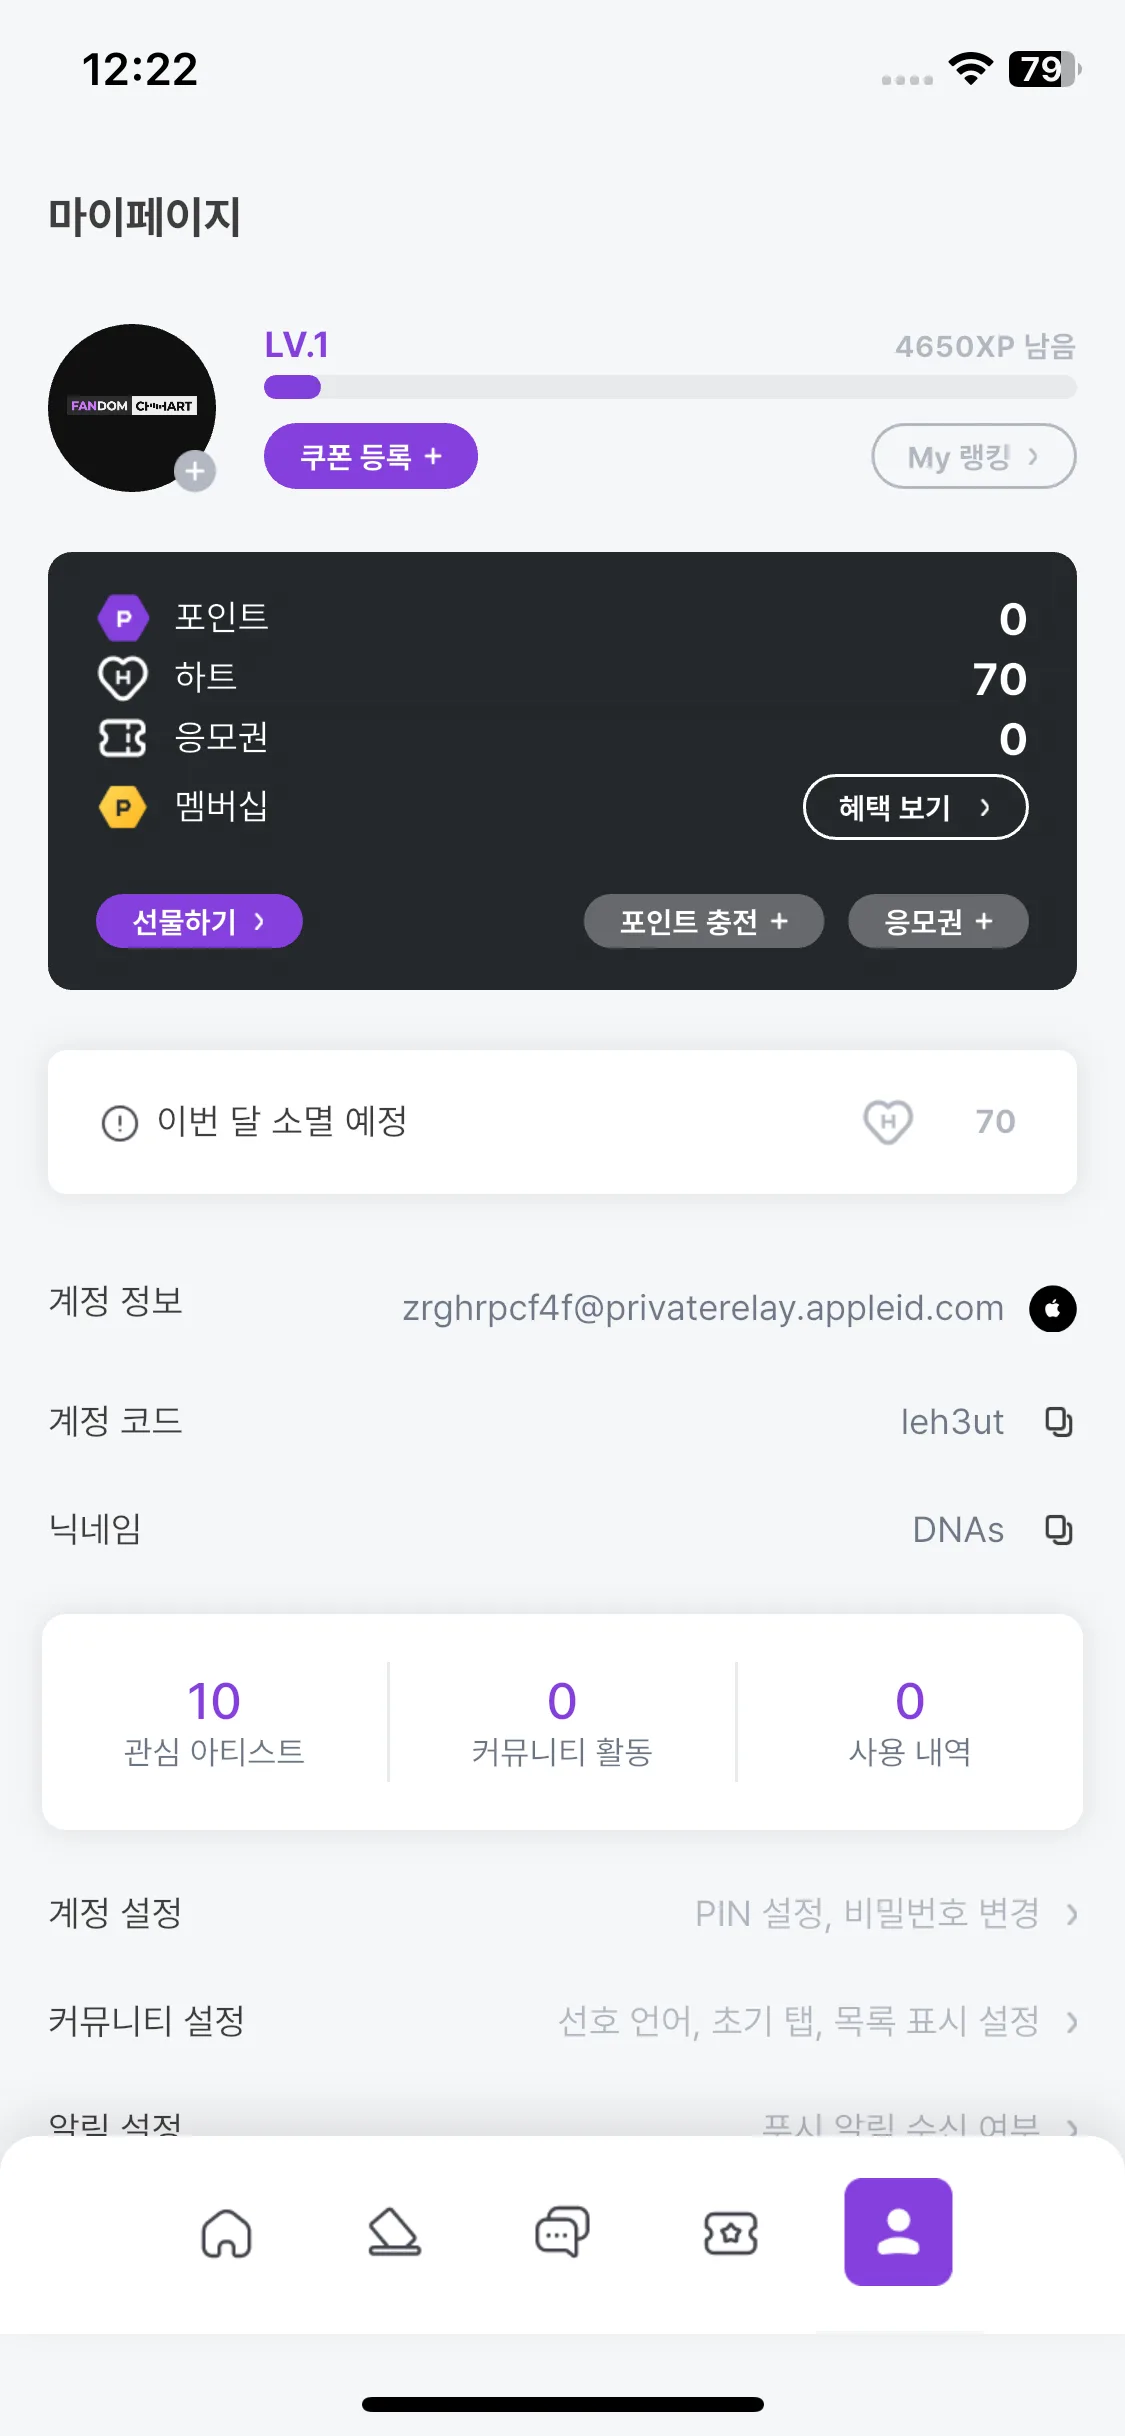Select the My Page profile tab

pos(898,2232)
